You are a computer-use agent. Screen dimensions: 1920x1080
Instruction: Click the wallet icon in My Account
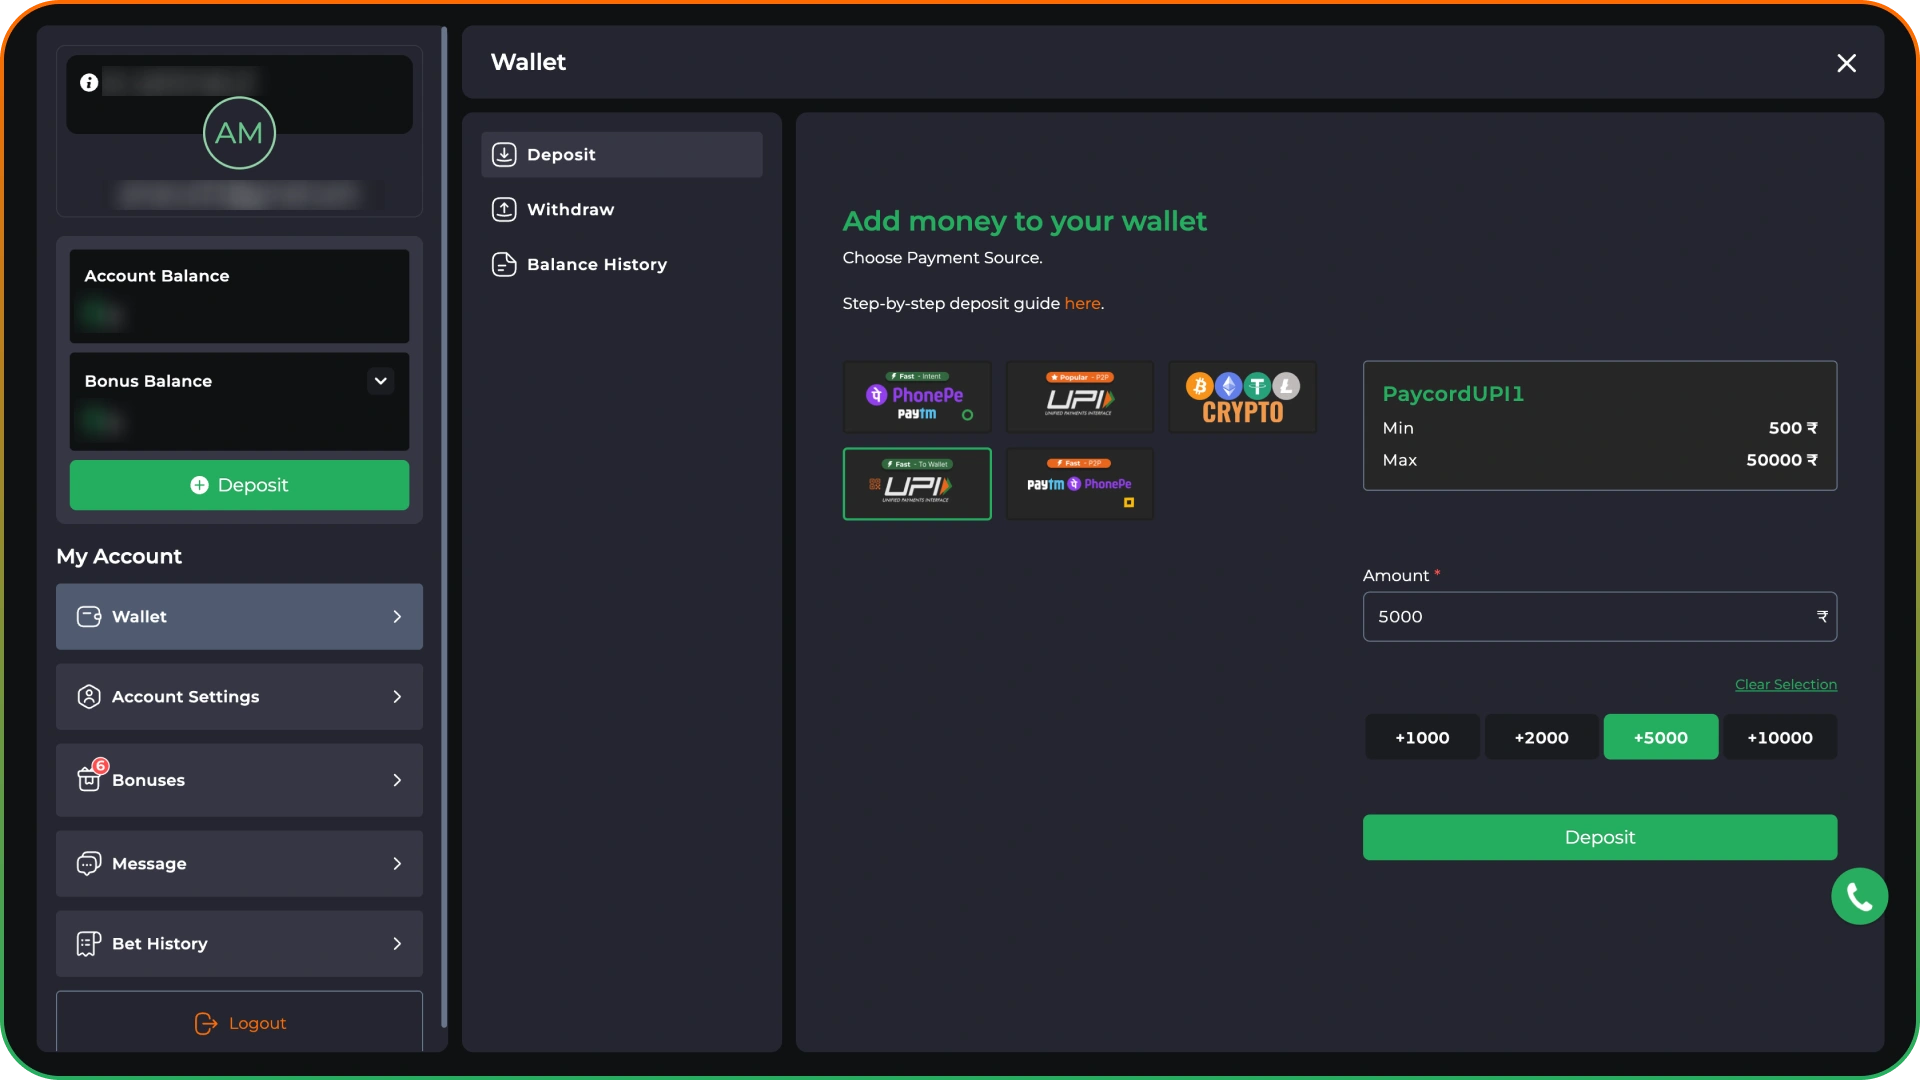pyautogui.click(x=89, y=617)
